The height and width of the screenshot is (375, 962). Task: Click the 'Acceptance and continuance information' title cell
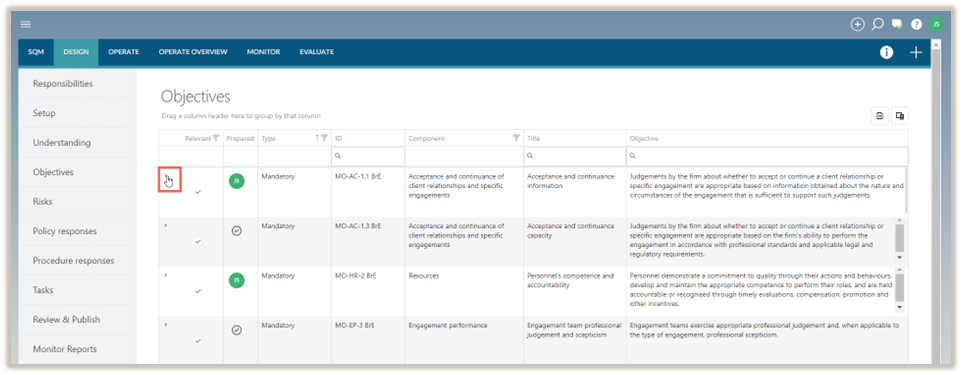pyautogui.click(x=575, y=191)
